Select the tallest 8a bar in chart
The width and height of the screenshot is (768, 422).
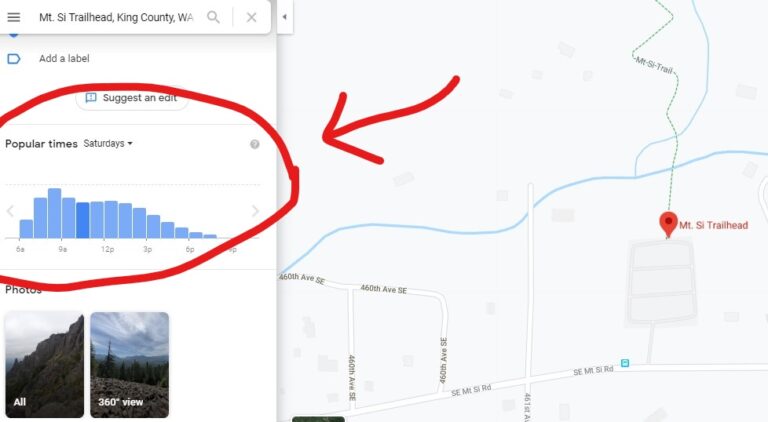click(x=54, y=213)
